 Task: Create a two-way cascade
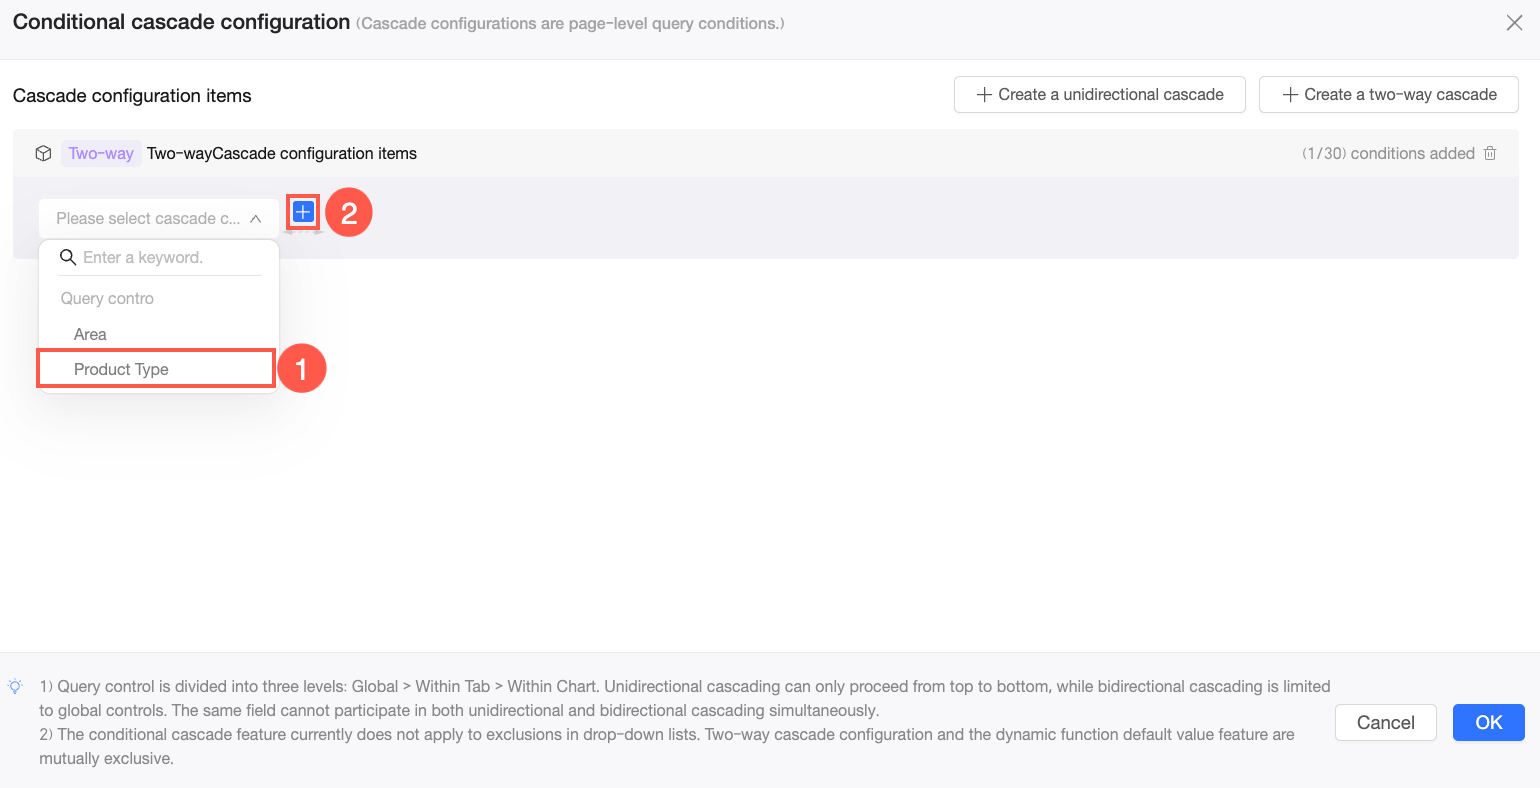1388,94
